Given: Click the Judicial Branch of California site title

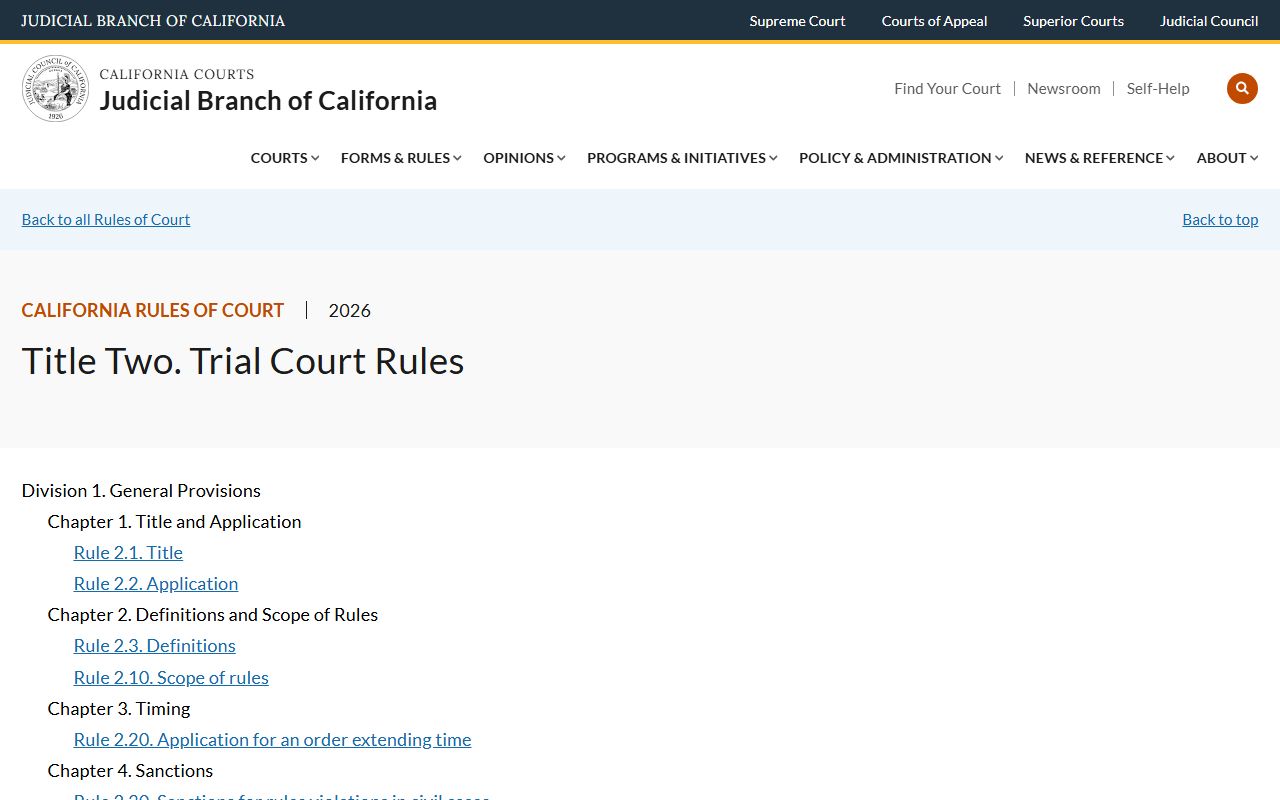Looking at the screenshot, I should click(268, 101).
